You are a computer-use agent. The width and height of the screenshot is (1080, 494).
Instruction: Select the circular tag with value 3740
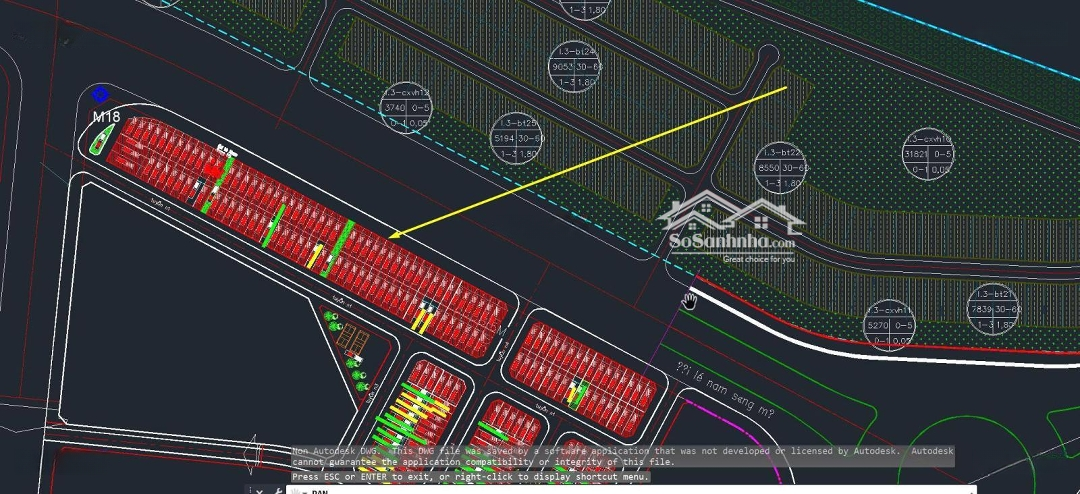point(406,108)
